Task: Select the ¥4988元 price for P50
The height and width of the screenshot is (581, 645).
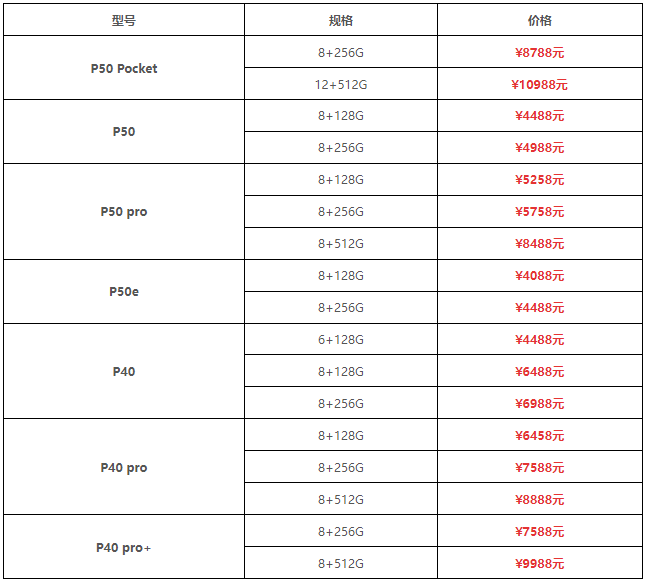Action: 539,148
